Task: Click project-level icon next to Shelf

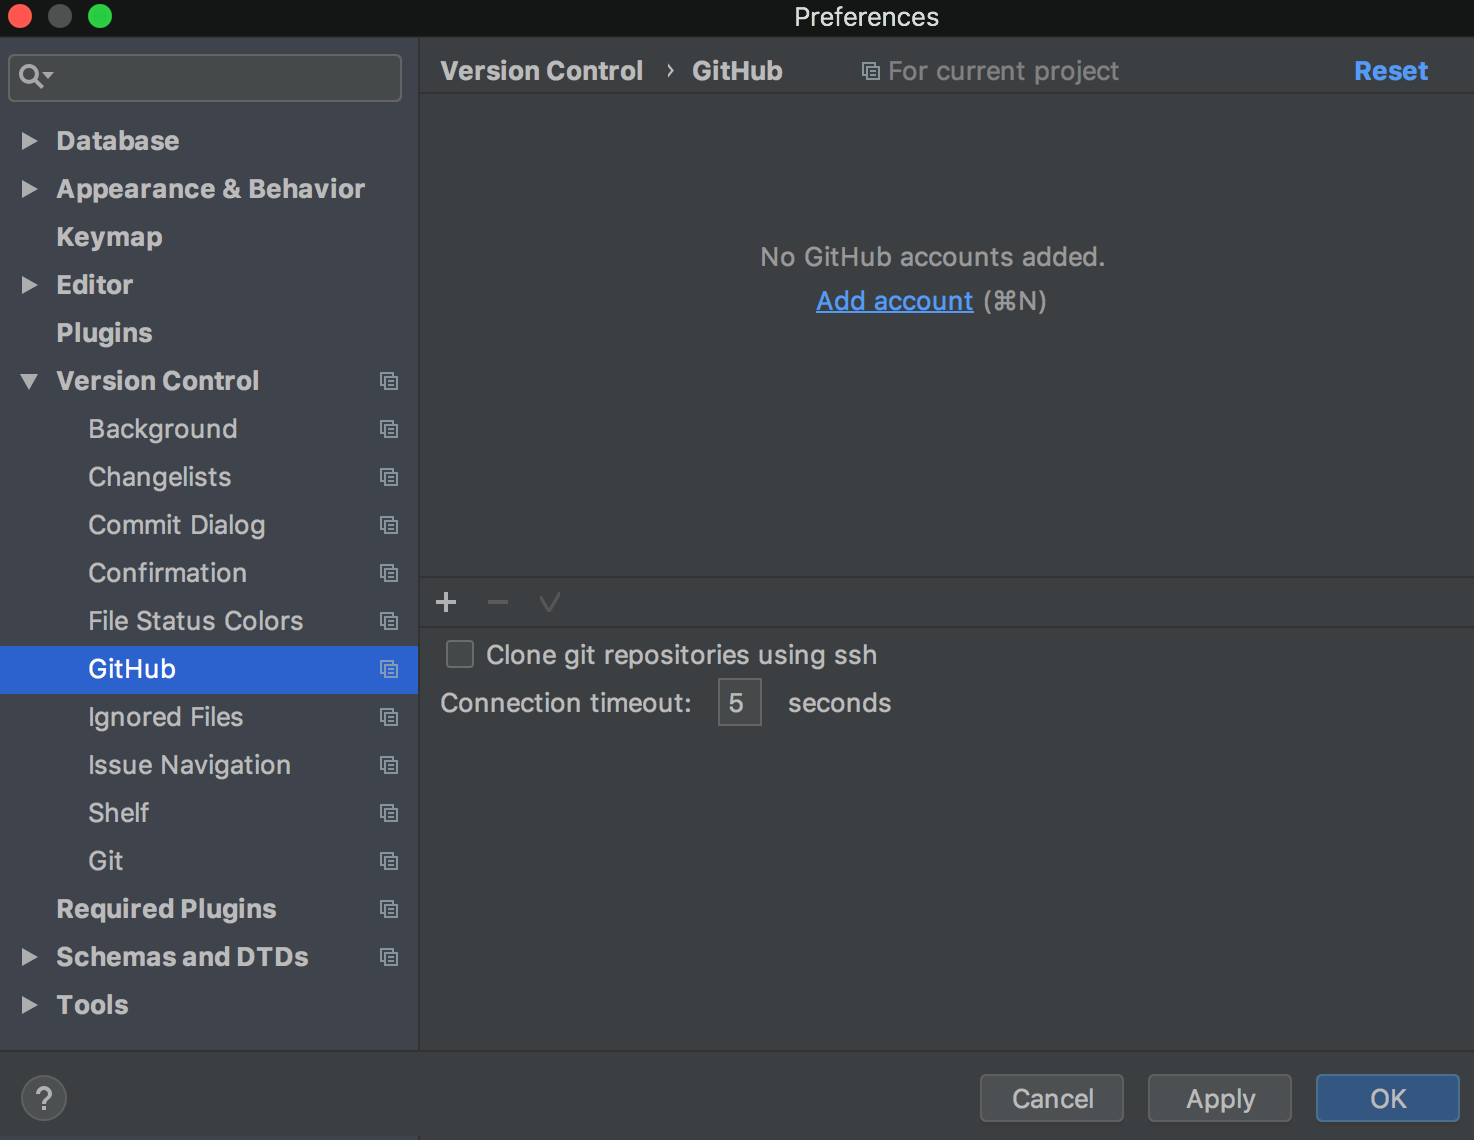Action: pos(389,813)
